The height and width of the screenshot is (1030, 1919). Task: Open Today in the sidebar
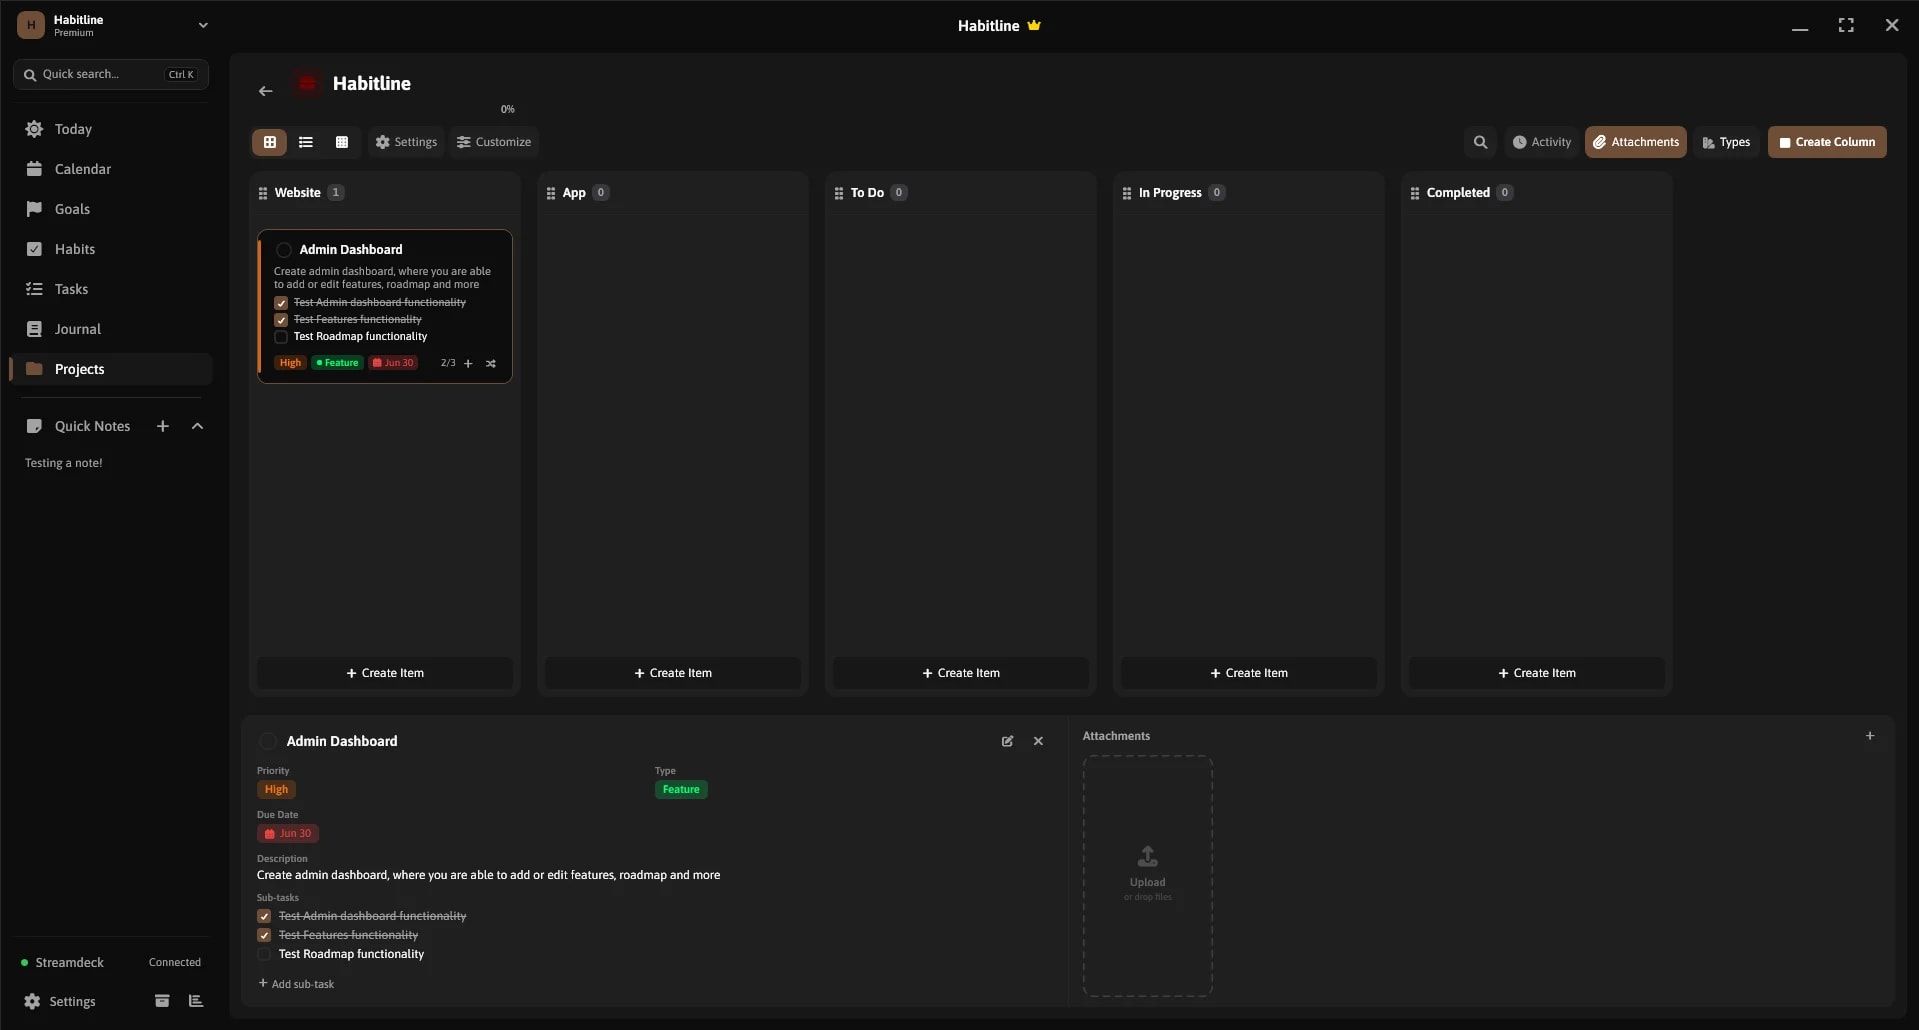tap(112, 129)
